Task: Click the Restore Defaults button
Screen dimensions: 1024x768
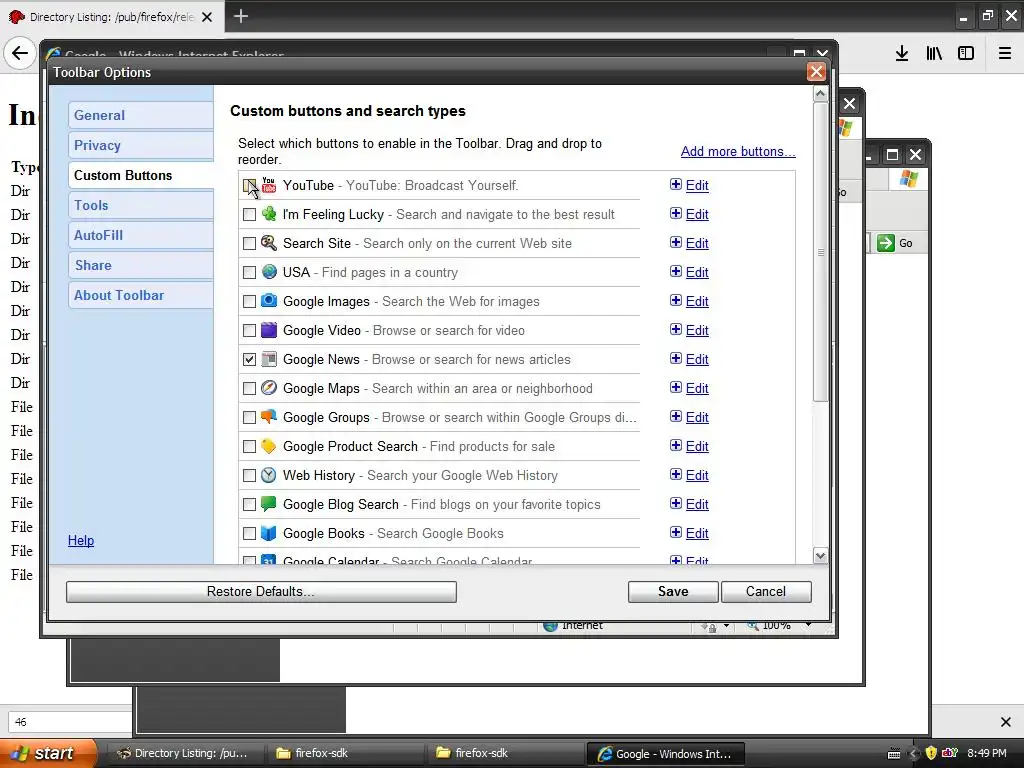Action: click(261, 592)
